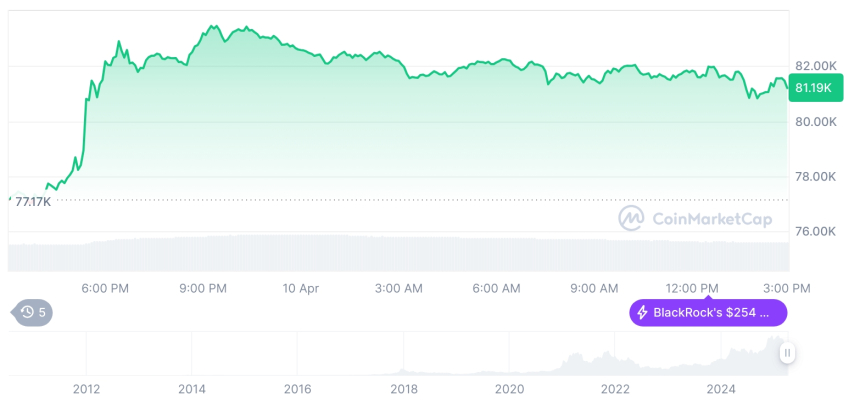This screenshot has width=860, height=401.
Task: Click the lightning bolt news icon
Action: point(642,313)
